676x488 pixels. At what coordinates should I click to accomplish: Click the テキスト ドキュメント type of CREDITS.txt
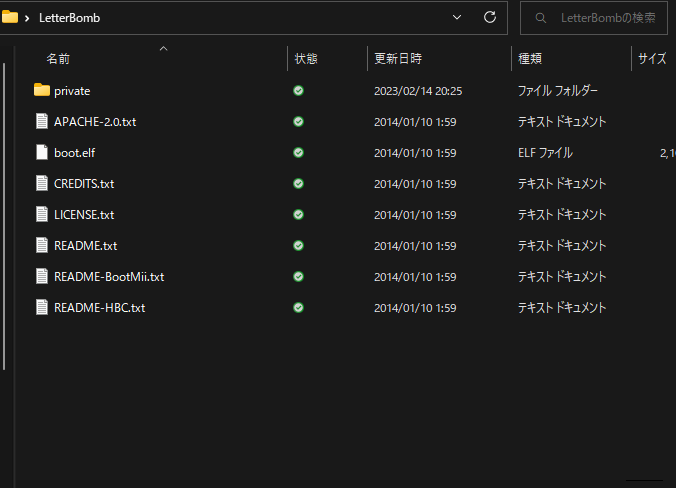pyautogui.click(x=562, y=184)
